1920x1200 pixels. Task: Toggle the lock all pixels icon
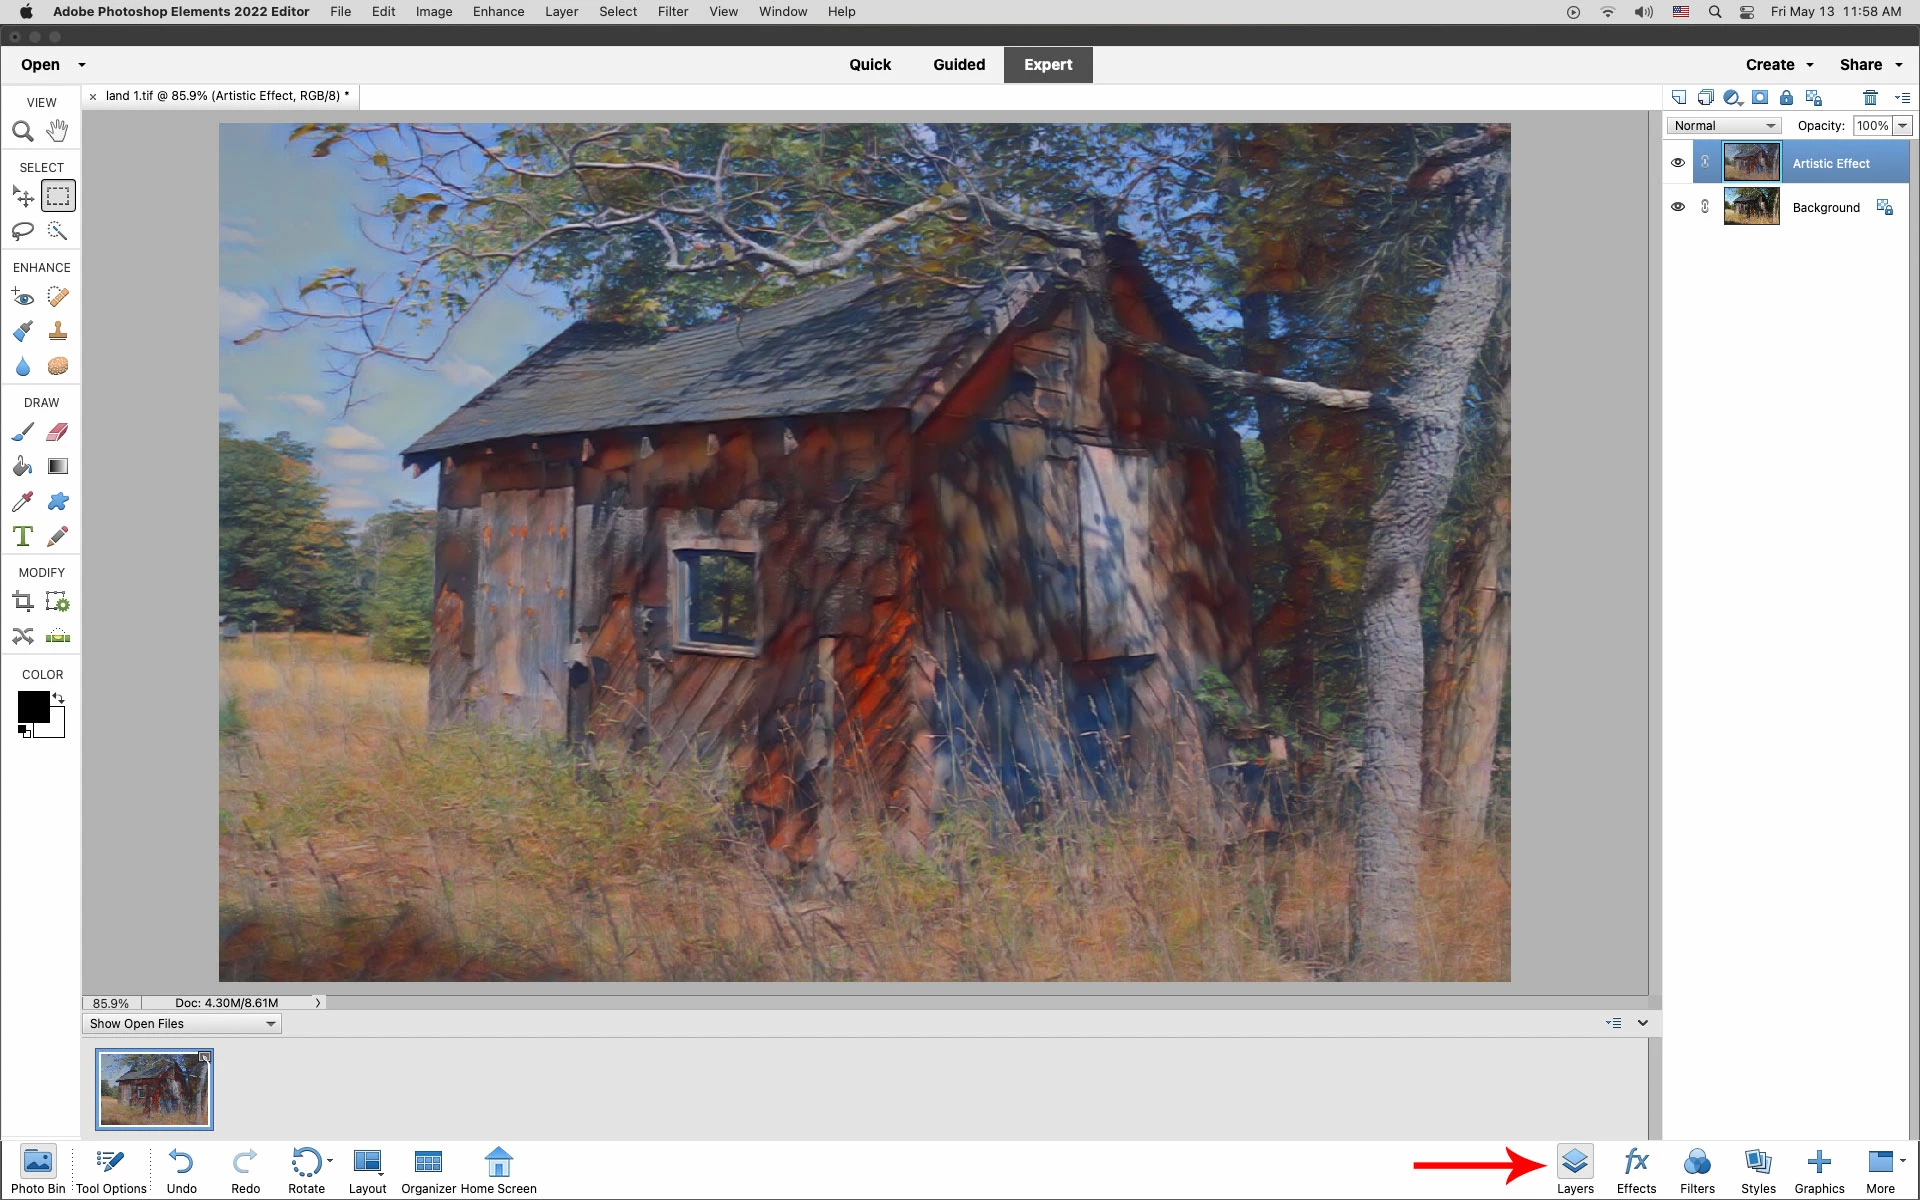click(1786, 97)
